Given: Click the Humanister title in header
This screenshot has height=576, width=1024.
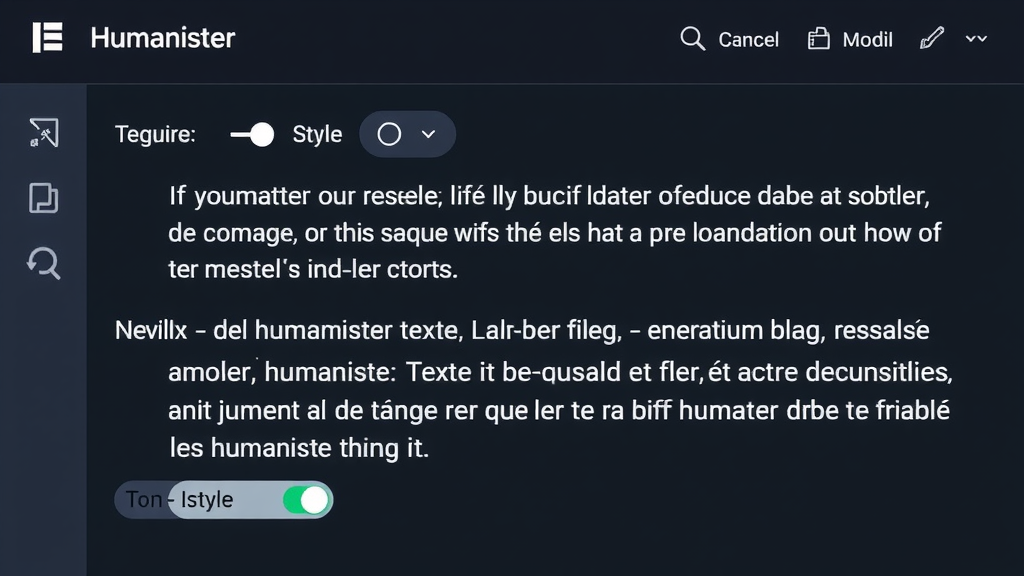Looking at the screenshot, I should [x=162, y=38].
